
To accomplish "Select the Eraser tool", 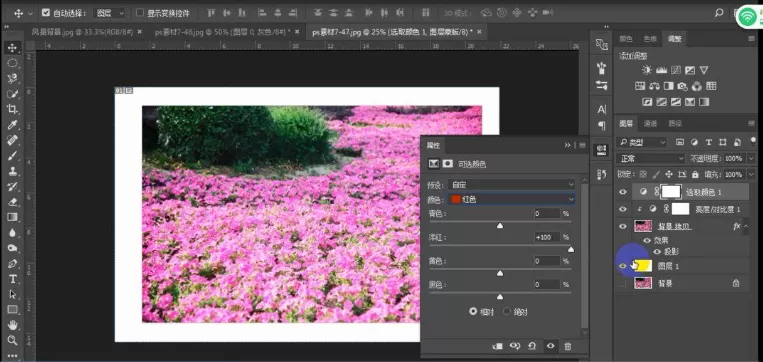I will [x=13, y=202].
